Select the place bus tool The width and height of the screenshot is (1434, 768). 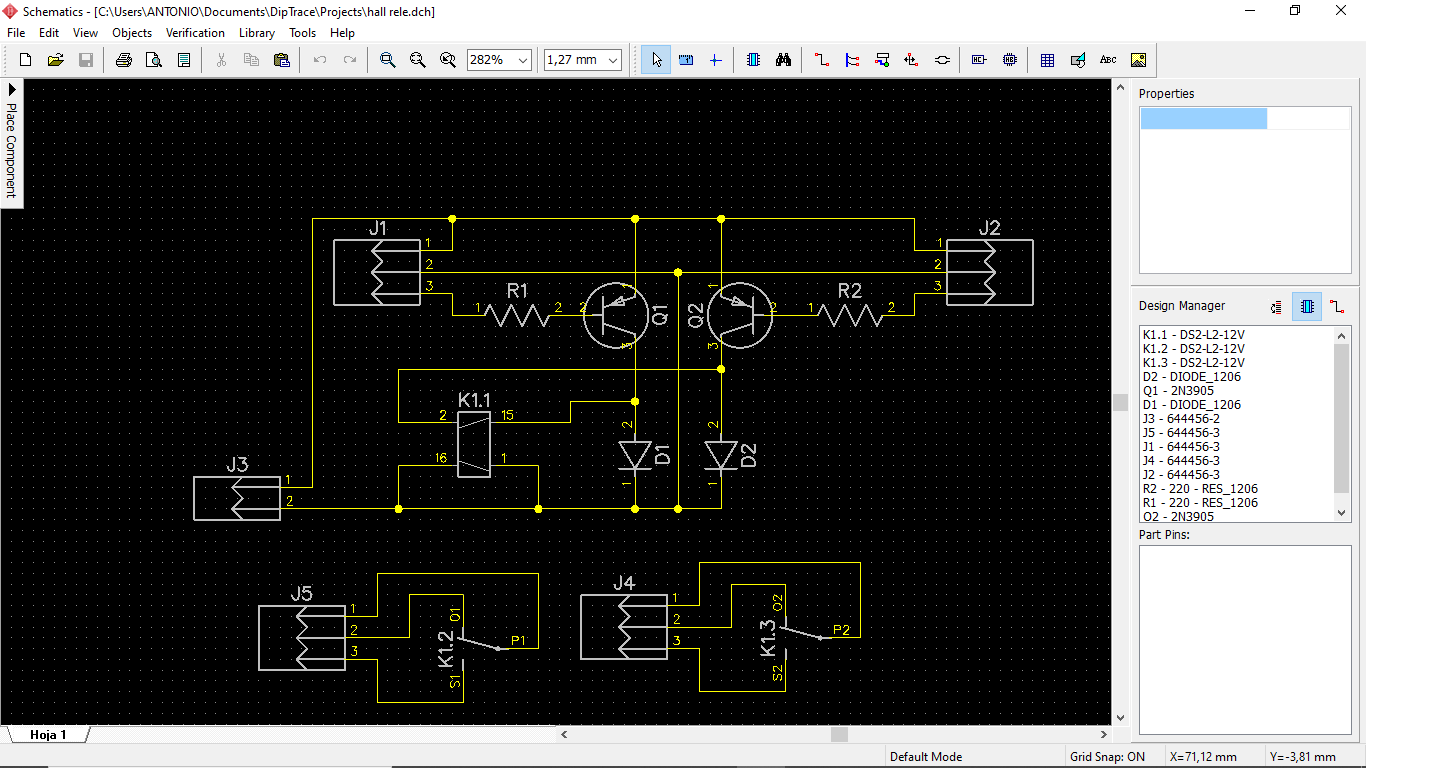point(852,60)
